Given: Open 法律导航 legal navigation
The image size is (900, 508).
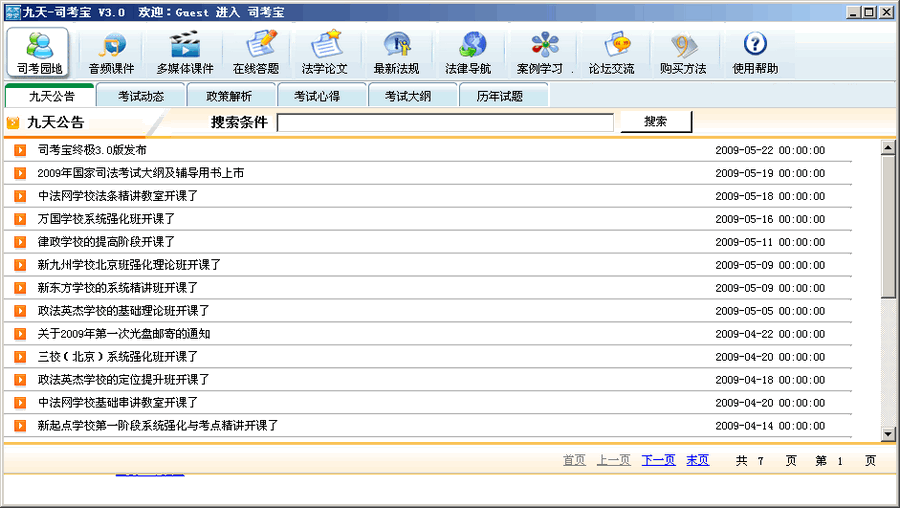Looking at the screenshot, I should pyautogui.click(x=468, y=52).
